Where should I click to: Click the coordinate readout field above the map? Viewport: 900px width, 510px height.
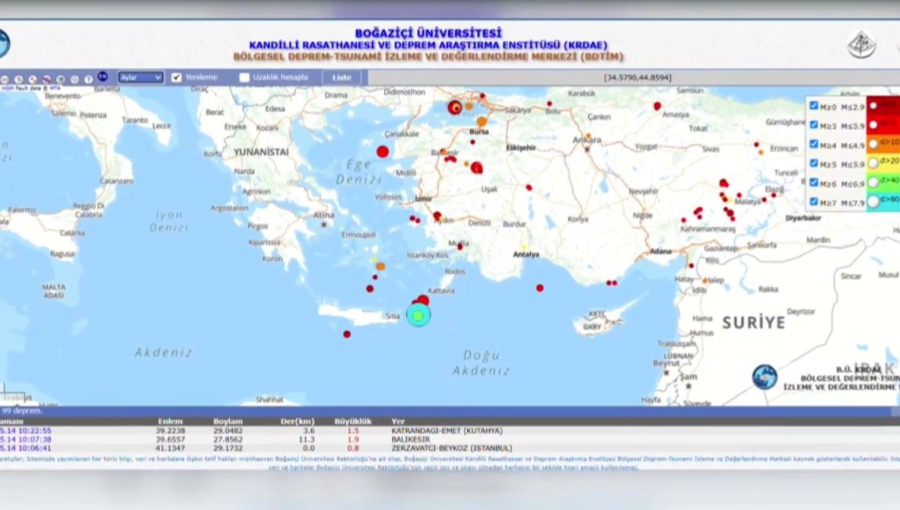636,77
